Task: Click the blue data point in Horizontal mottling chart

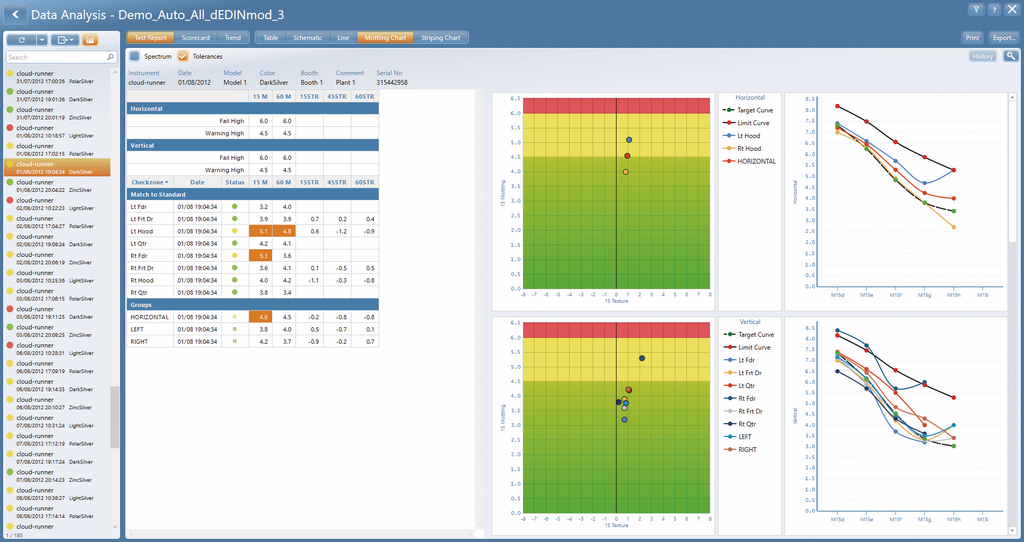Action: point(629,140)
